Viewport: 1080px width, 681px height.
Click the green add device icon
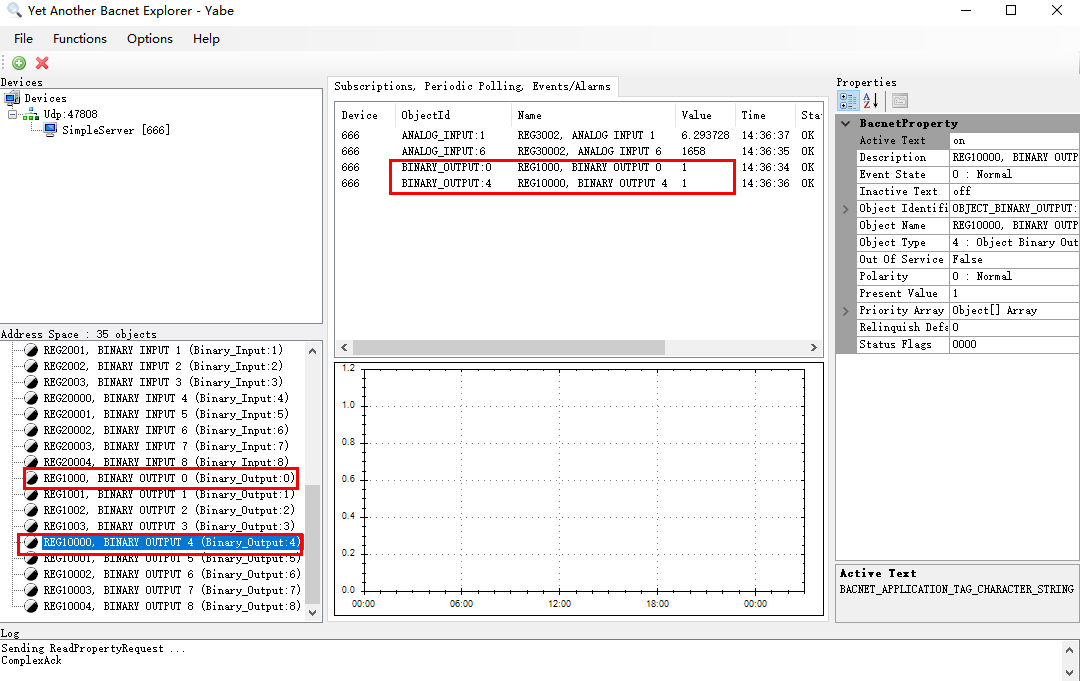tap(19, 63)
